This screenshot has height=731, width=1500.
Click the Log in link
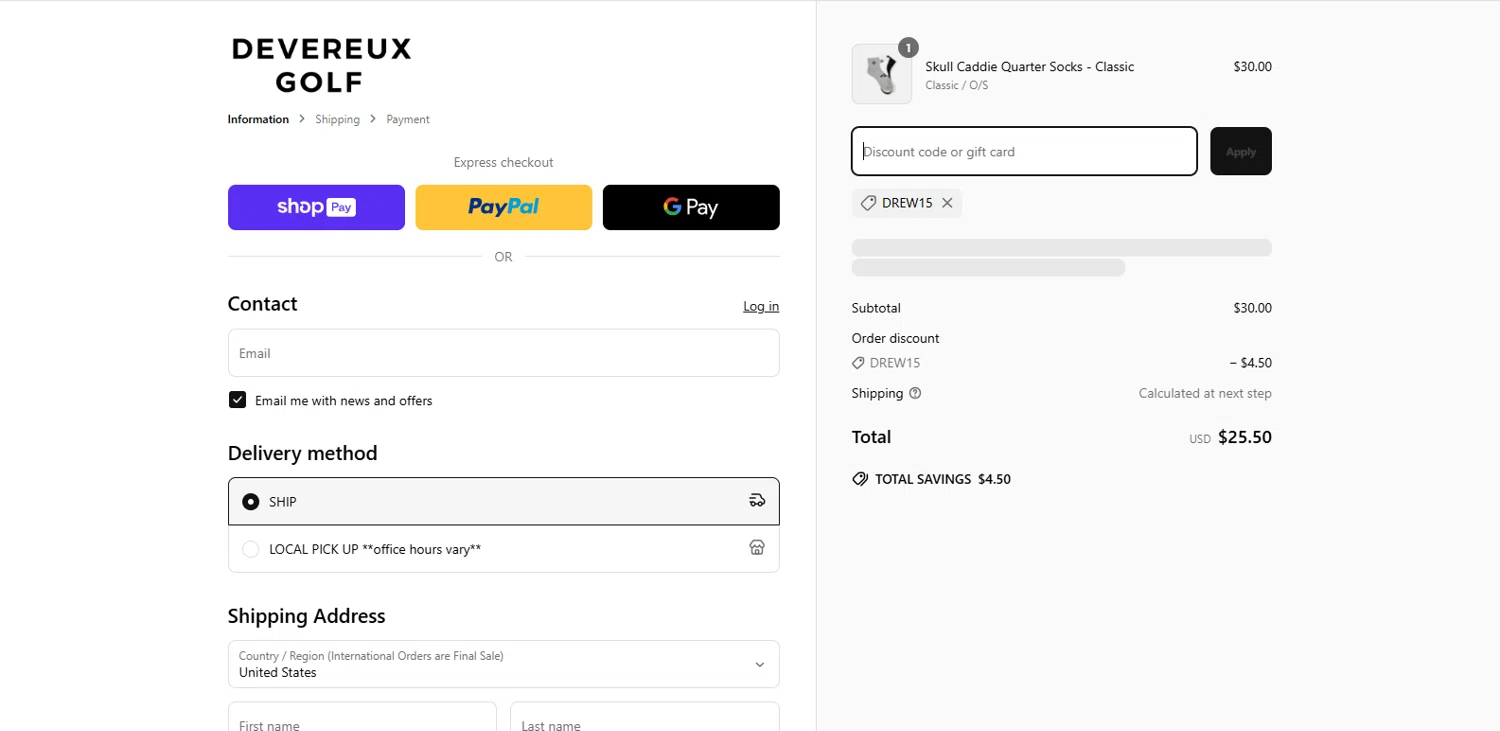tap(761, 306)
